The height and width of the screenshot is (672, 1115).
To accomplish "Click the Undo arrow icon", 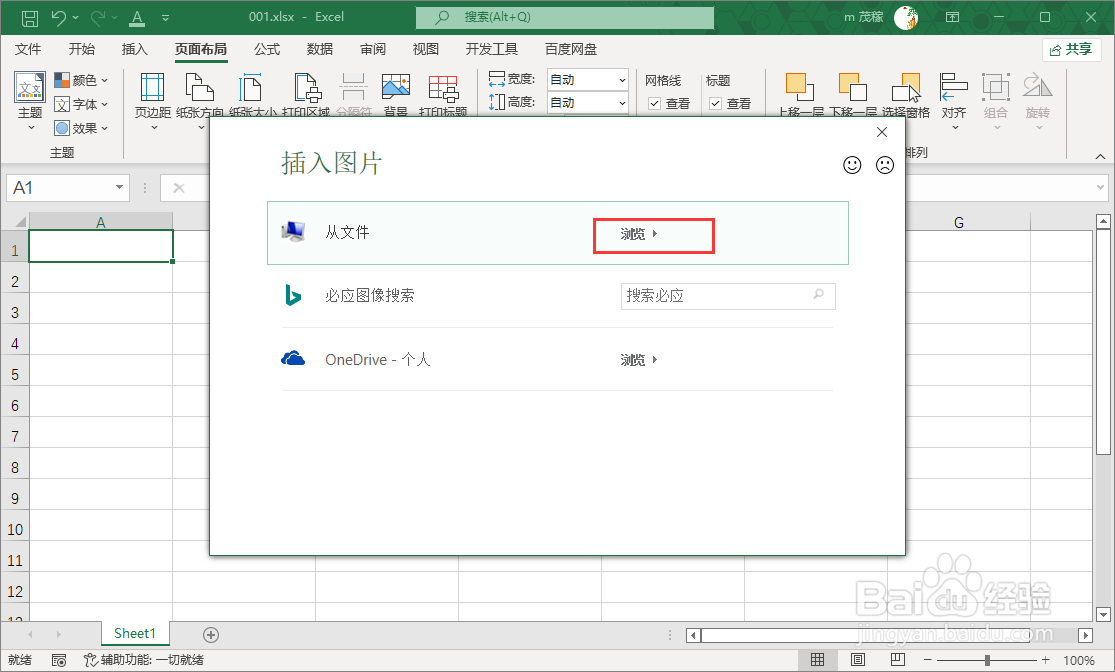I will [x=59, y=17].
